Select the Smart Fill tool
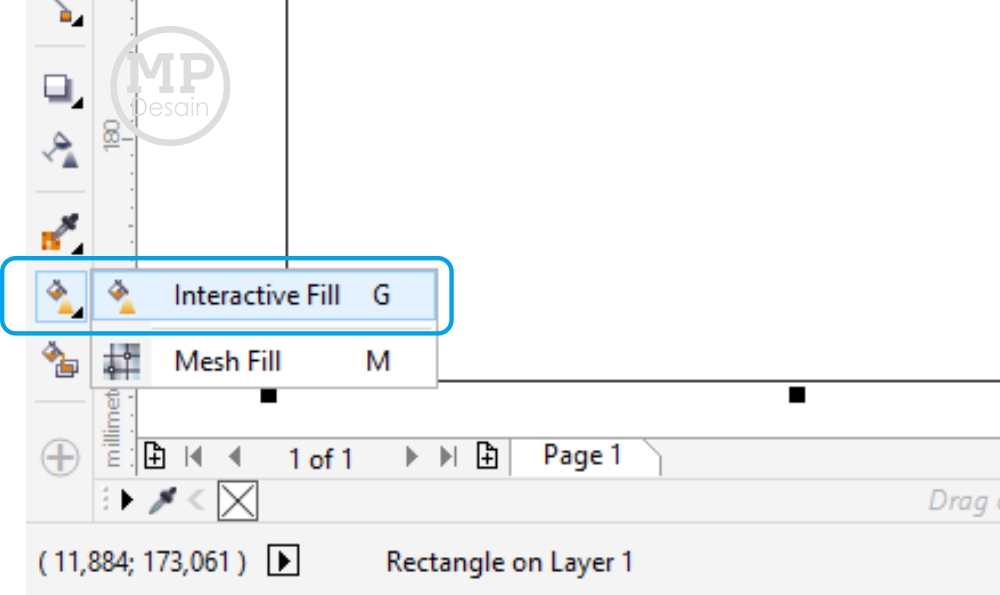The image size is (1000, 595). click(61, 360)
